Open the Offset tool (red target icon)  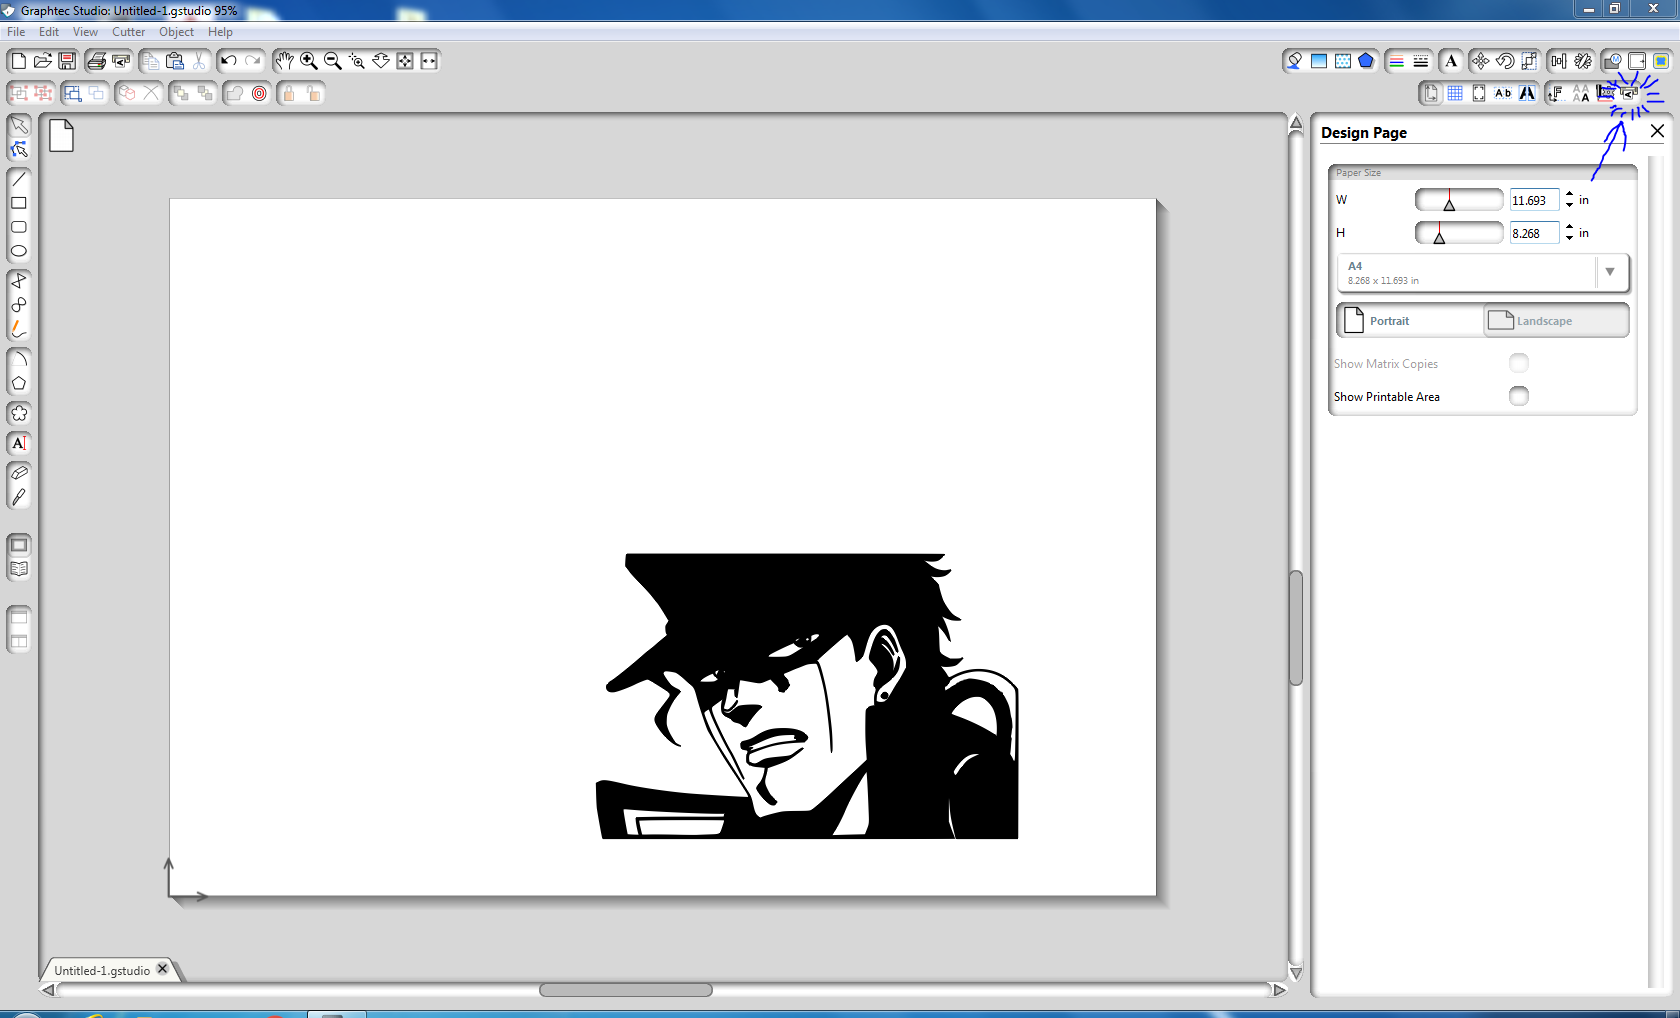260,93
